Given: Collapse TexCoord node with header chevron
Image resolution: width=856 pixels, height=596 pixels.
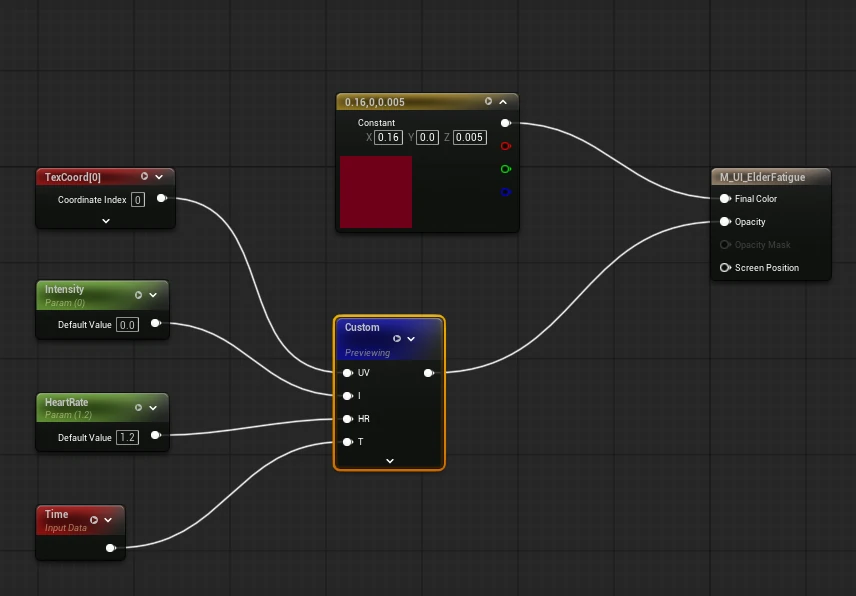Looking at the screenshot, I should [159, 177].
